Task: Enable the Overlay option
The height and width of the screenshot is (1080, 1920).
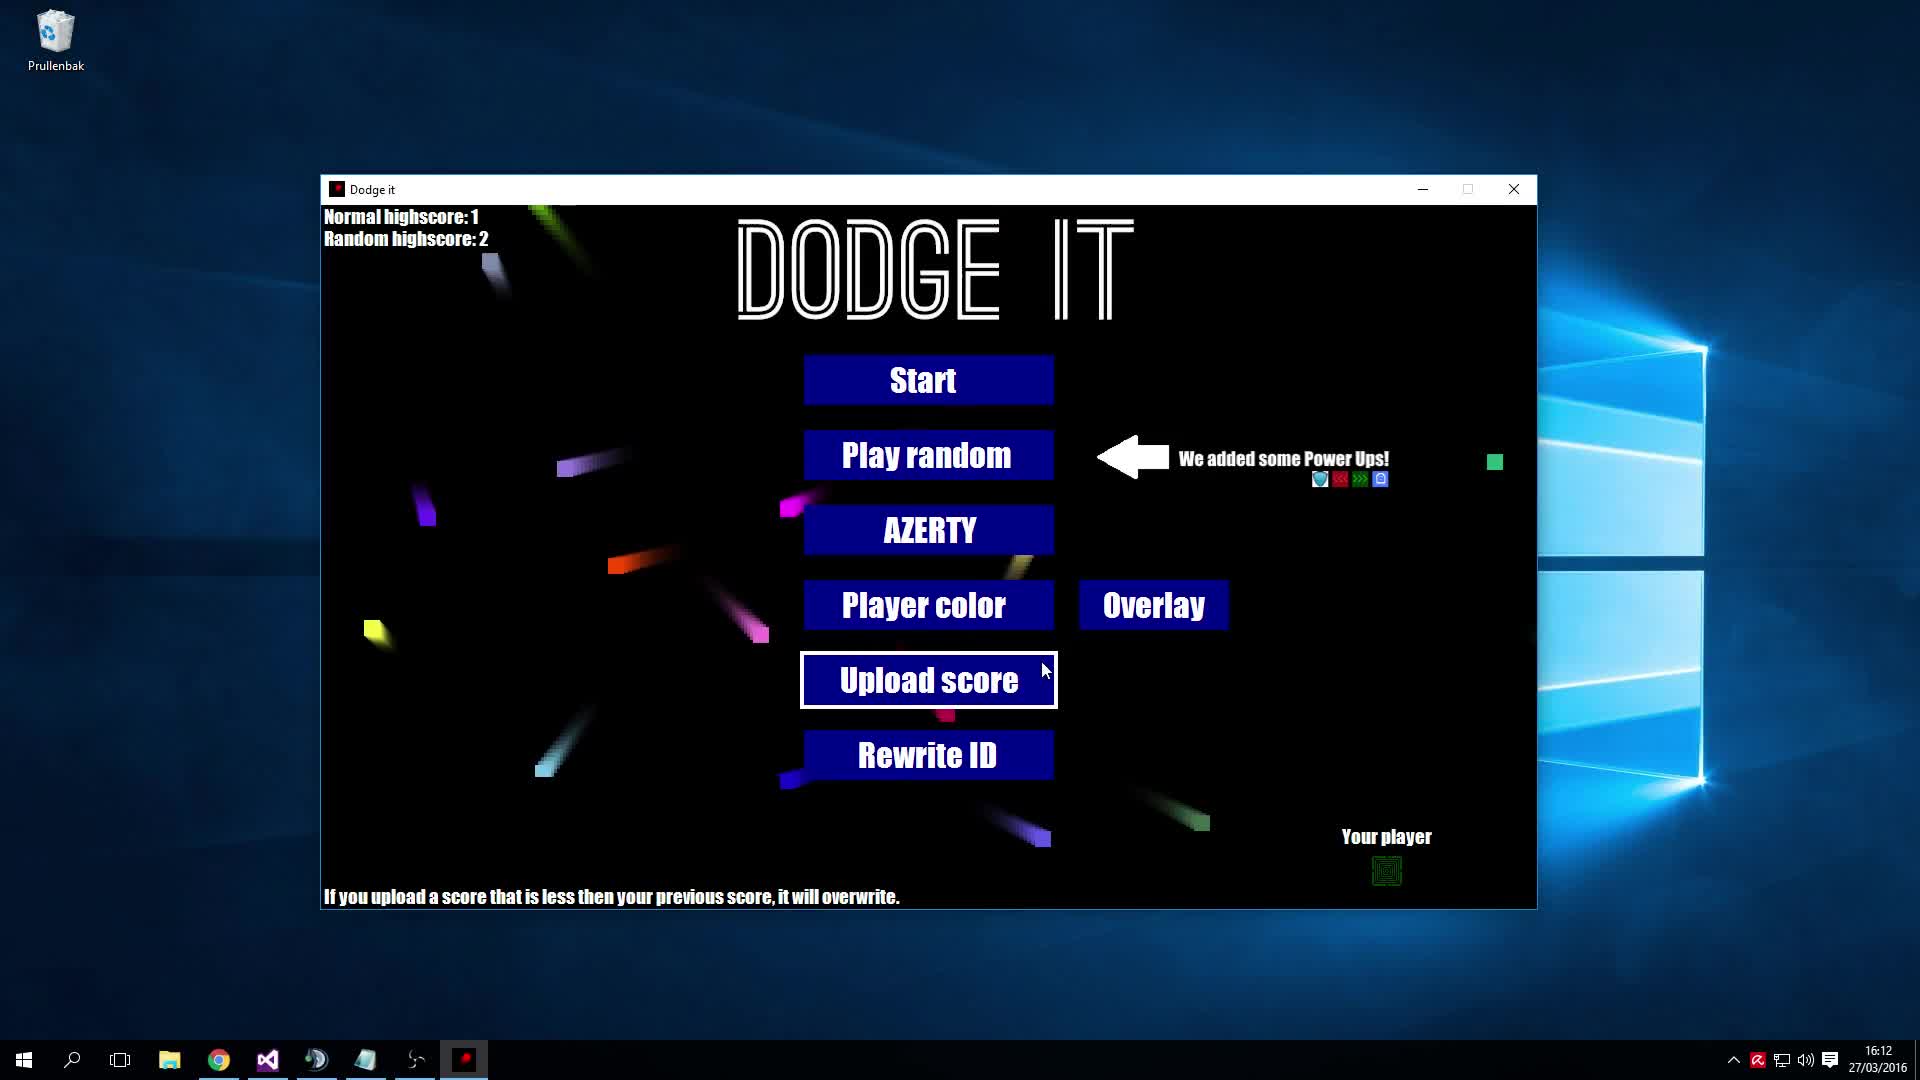Action: (1153, 605)
